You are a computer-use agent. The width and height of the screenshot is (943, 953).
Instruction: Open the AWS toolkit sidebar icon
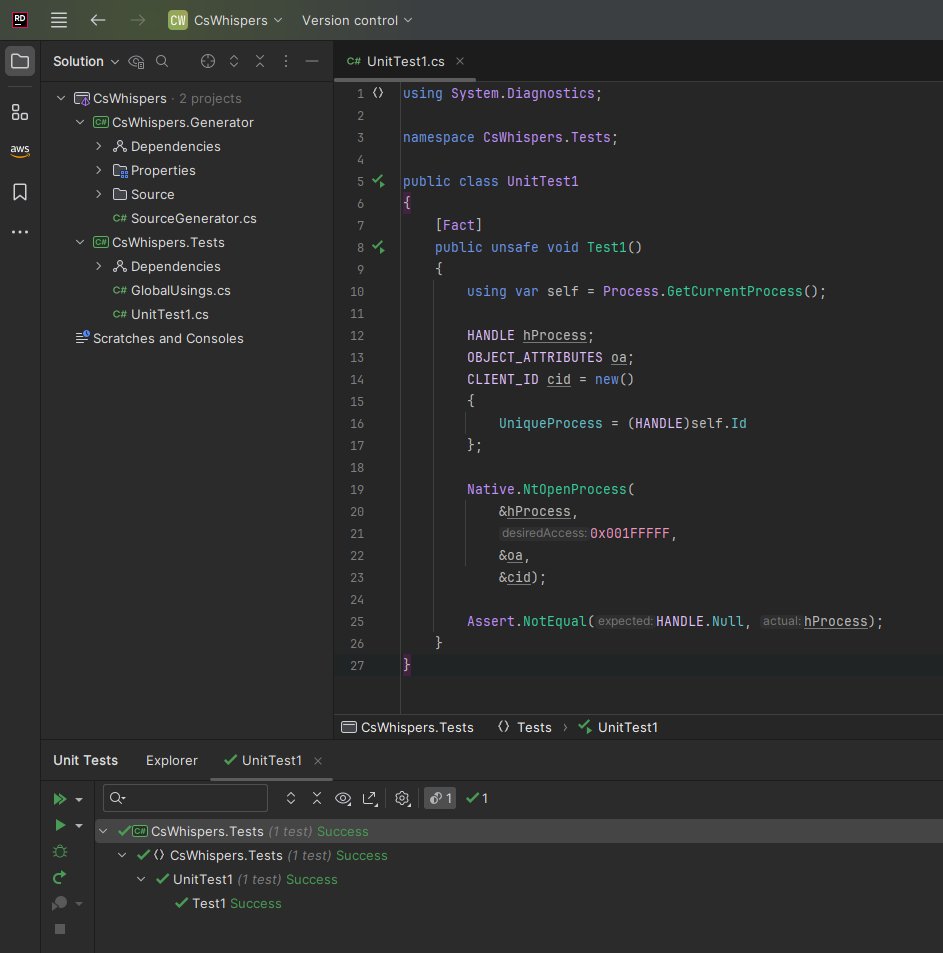20,150
